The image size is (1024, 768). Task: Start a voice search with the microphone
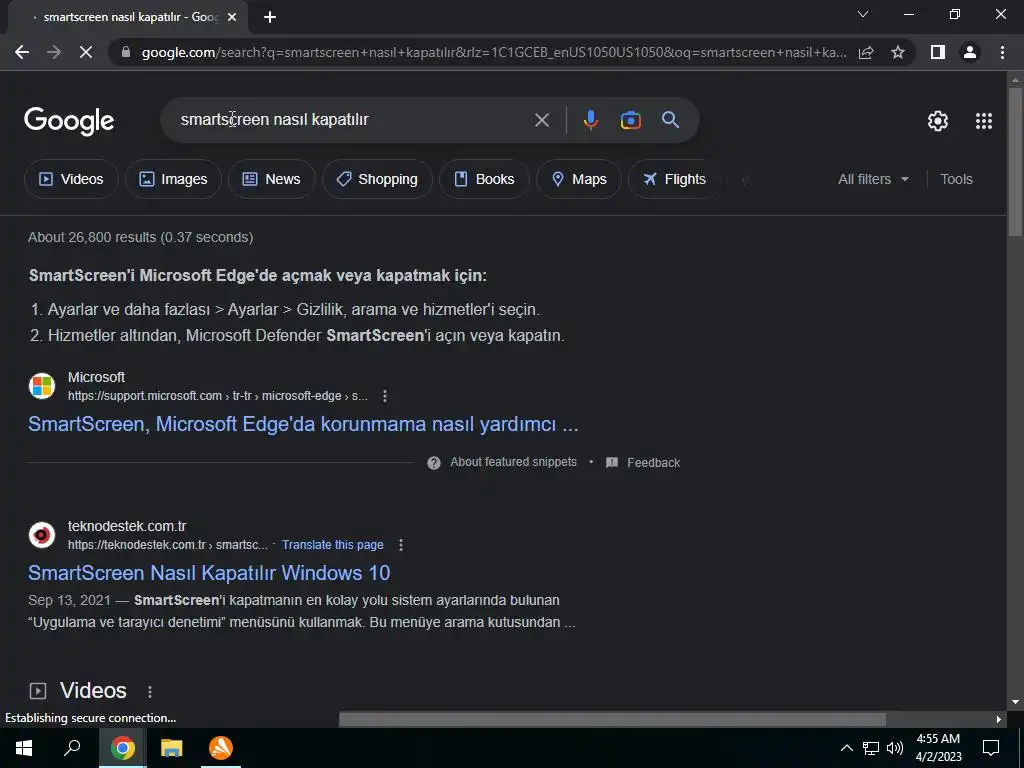(x=590, y=120)
